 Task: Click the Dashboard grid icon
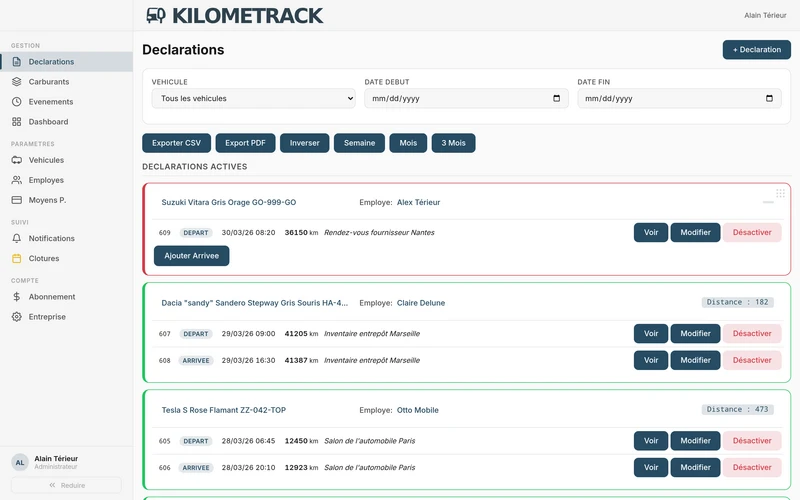click(17, 121)
